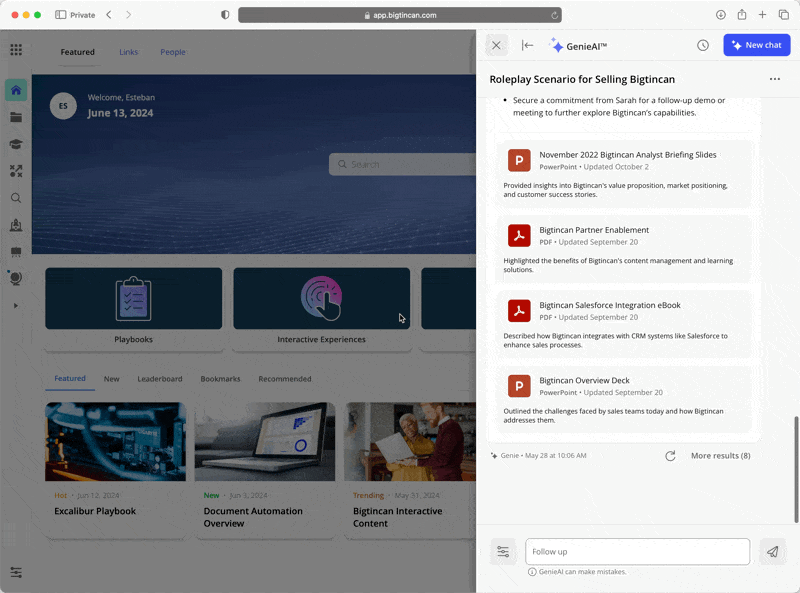Open the Bigtincan Partner Enablement PDF
800x593 pixels.
pos(623,249)
